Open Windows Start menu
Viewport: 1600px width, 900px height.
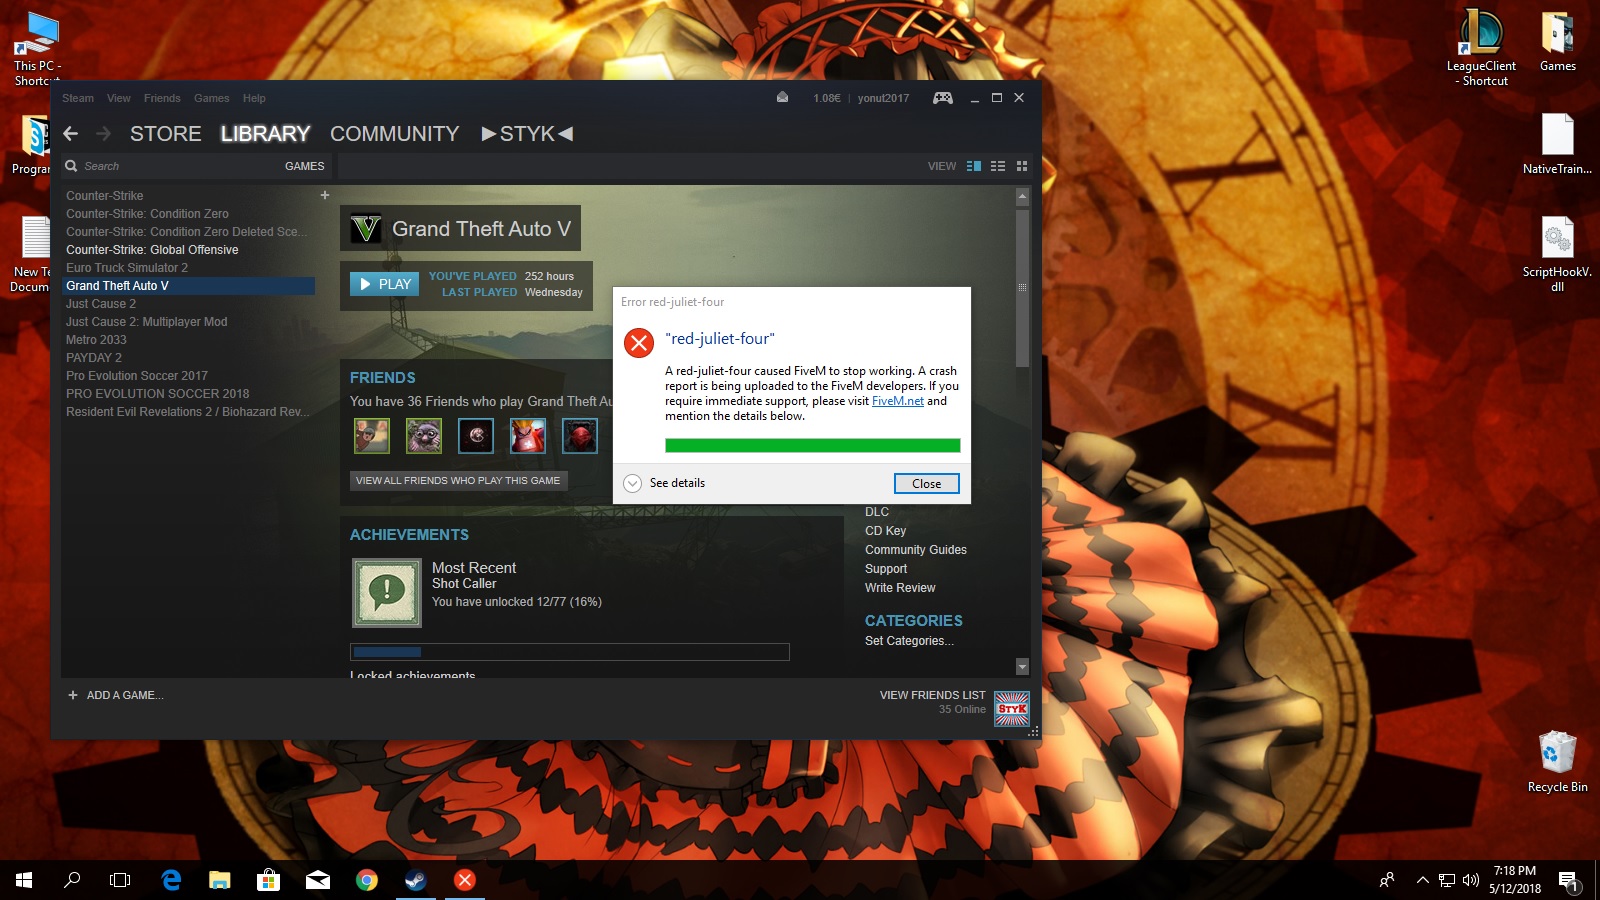(x=24, y=880)
